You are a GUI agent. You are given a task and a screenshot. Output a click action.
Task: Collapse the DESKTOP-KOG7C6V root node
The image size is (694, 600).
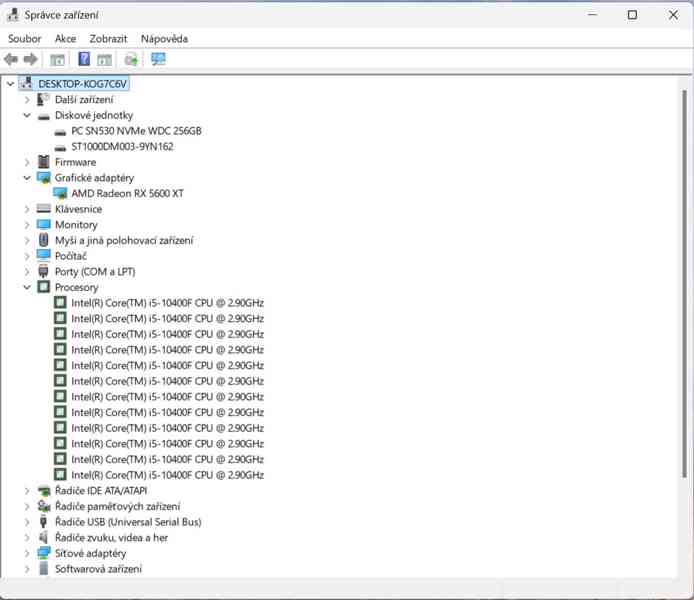click(10, 84)
